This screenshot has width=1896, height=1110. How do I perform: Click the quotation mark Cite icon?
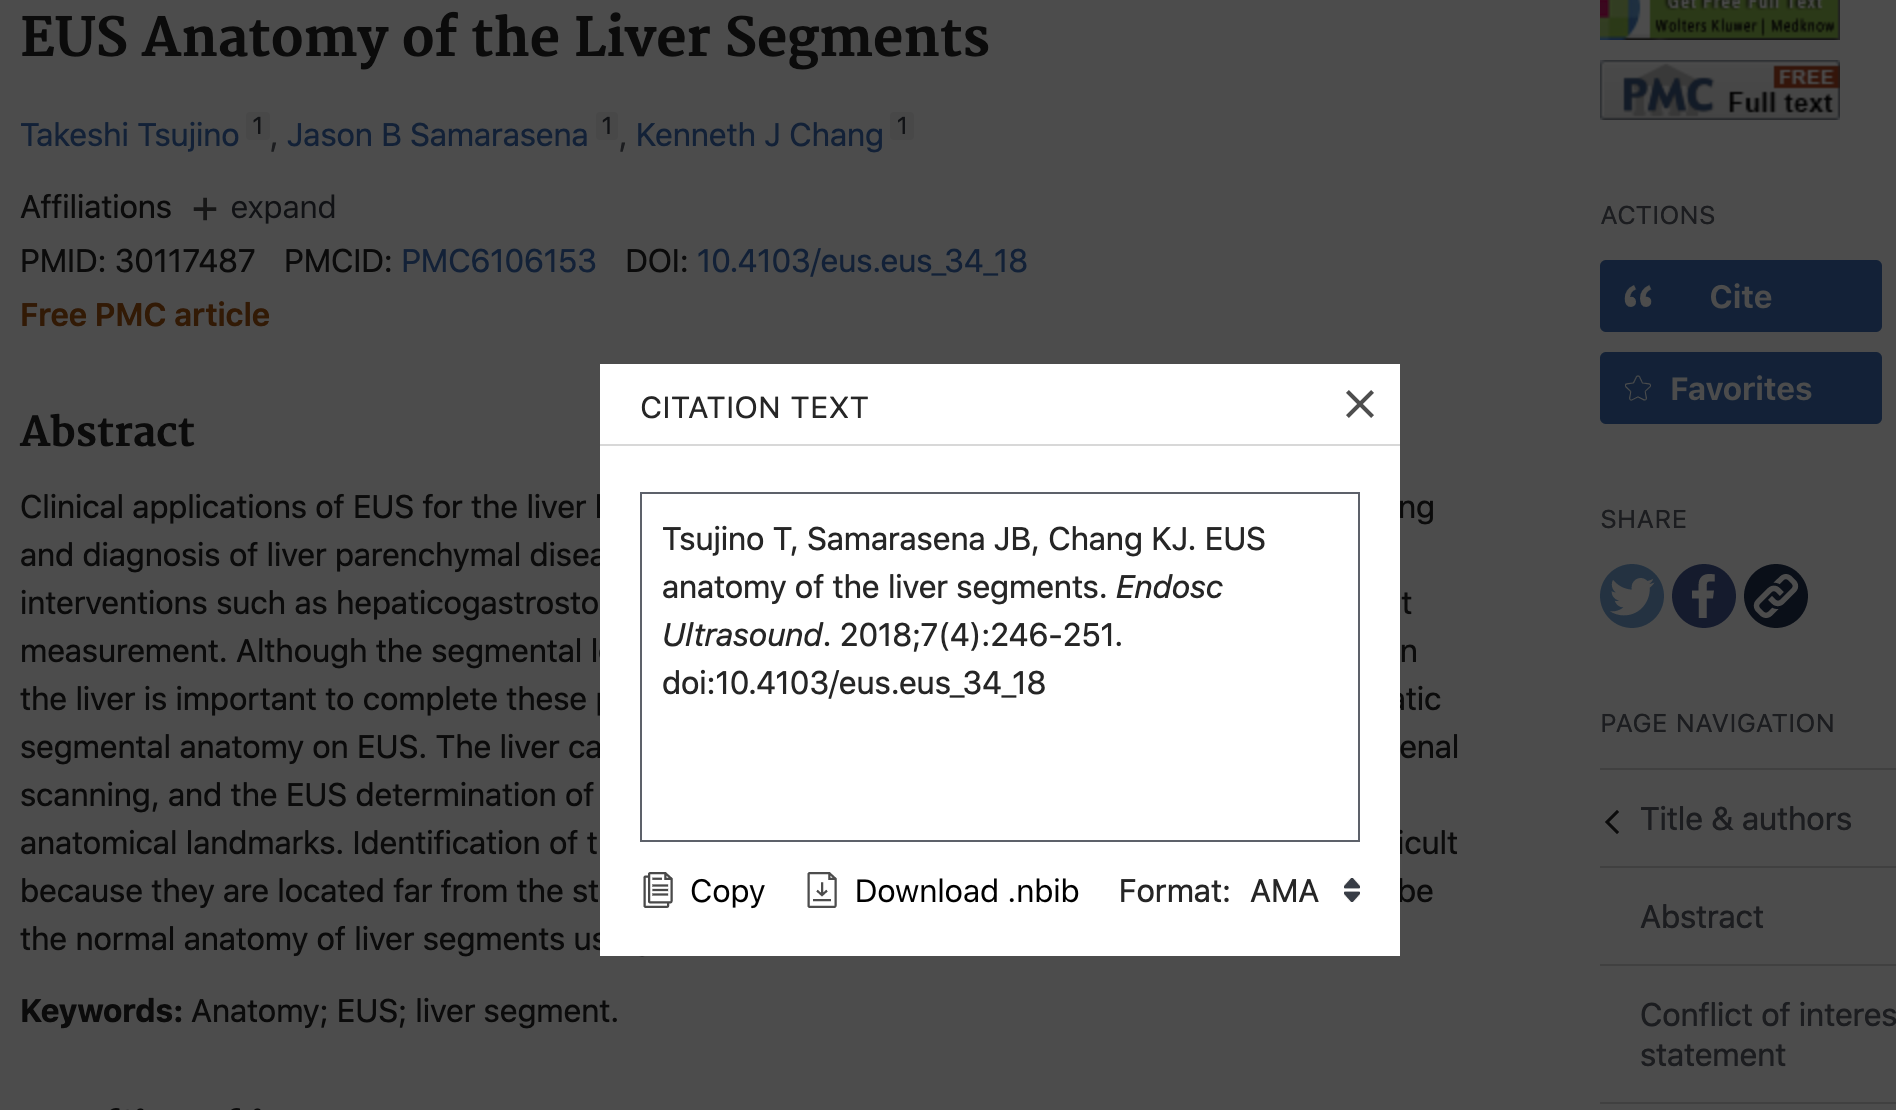(1638, 297)
